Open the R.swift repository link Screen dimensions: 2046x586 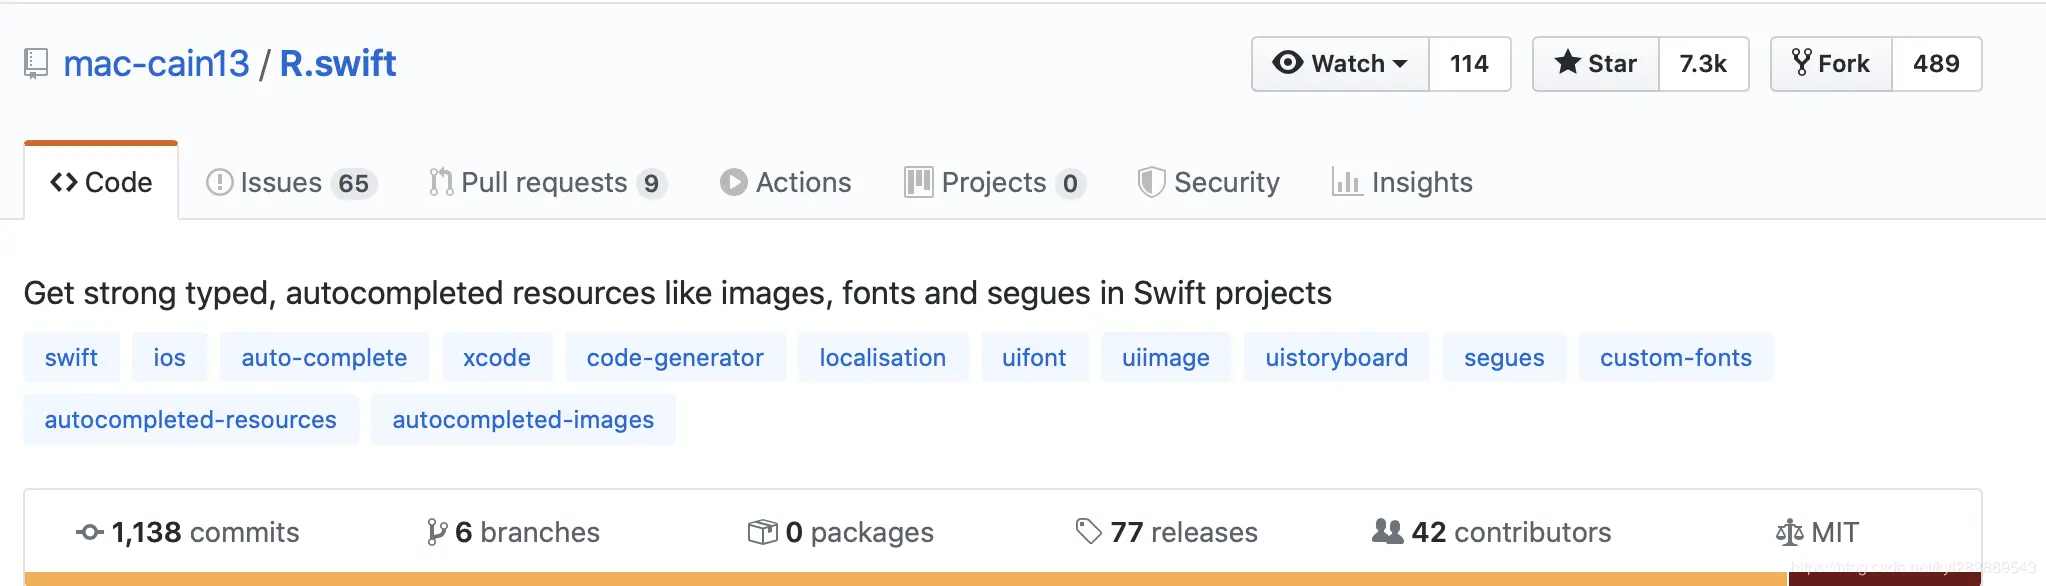tap(338, 63)
